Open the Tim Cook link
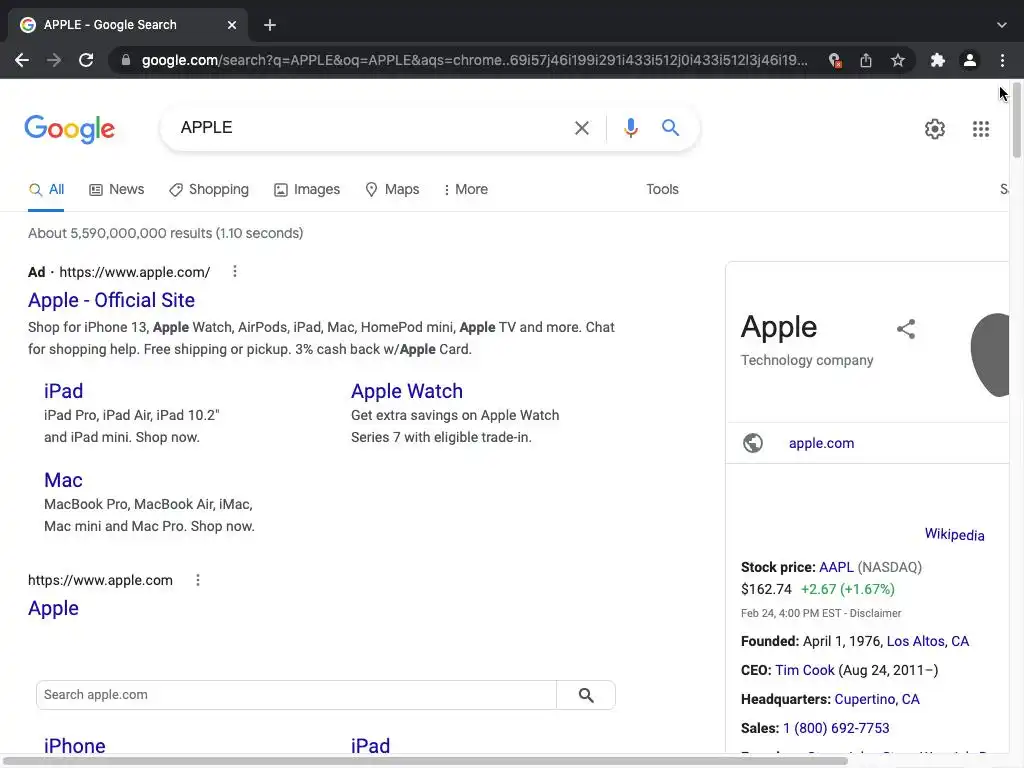Image resolution: width=1024 pixels, height=768 pixels. click(x=805, y=670)
